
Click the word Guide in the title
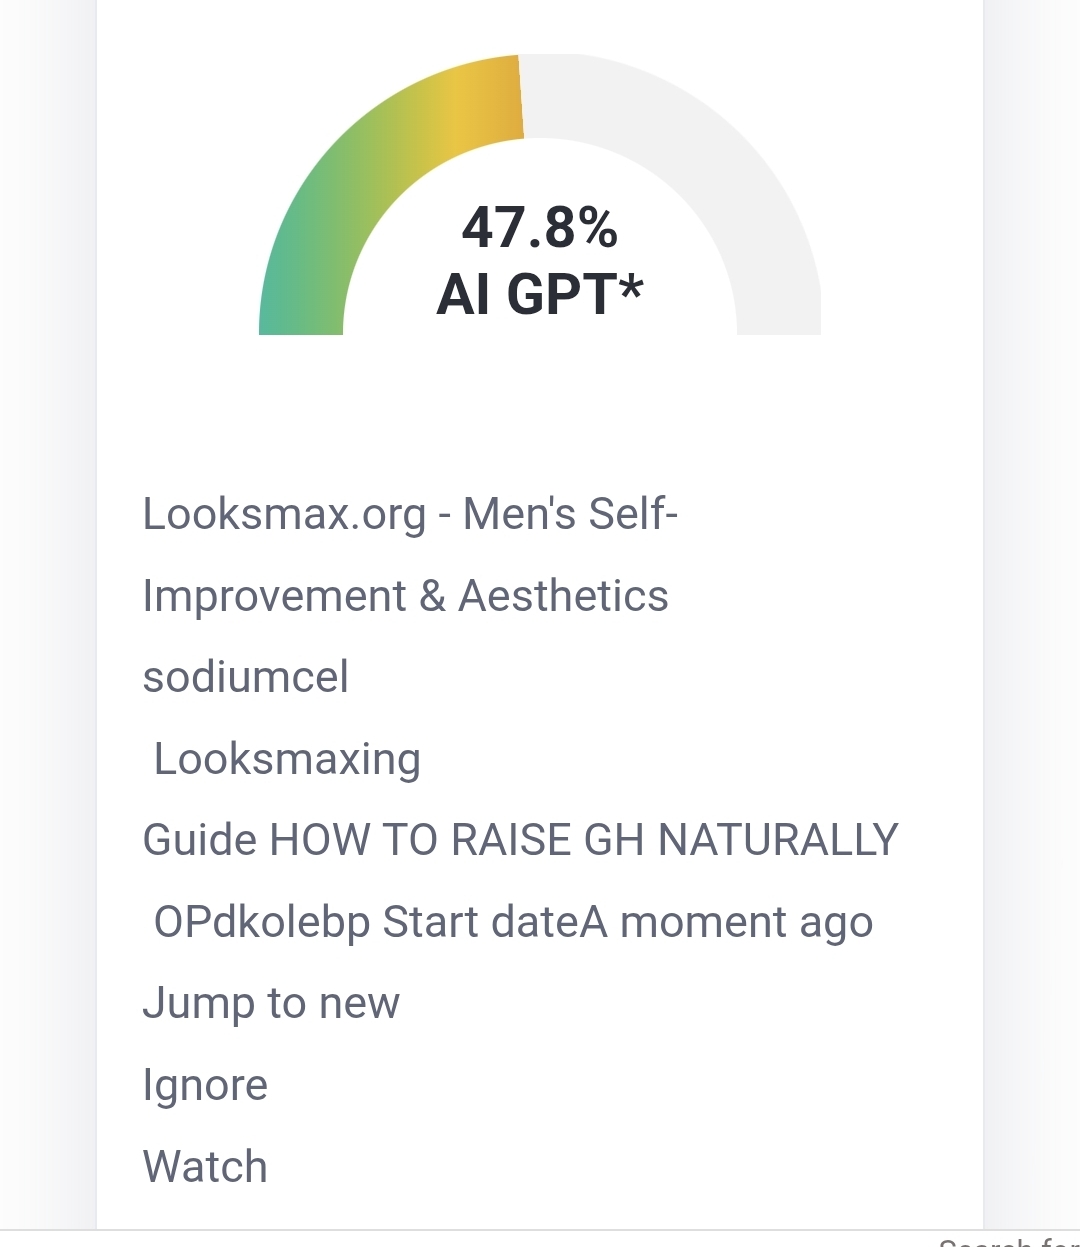[200, 840]
